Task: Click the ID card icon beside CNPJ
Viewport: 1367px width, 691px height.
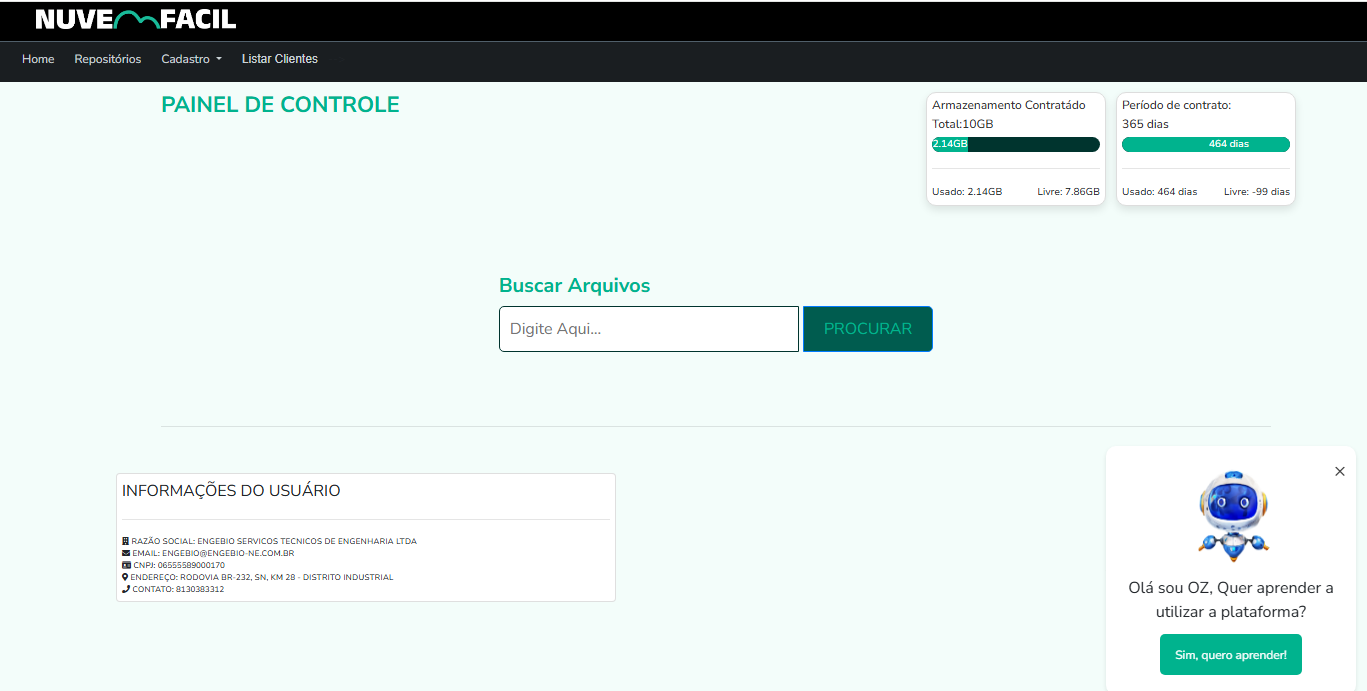Action: tap(126, 565)
